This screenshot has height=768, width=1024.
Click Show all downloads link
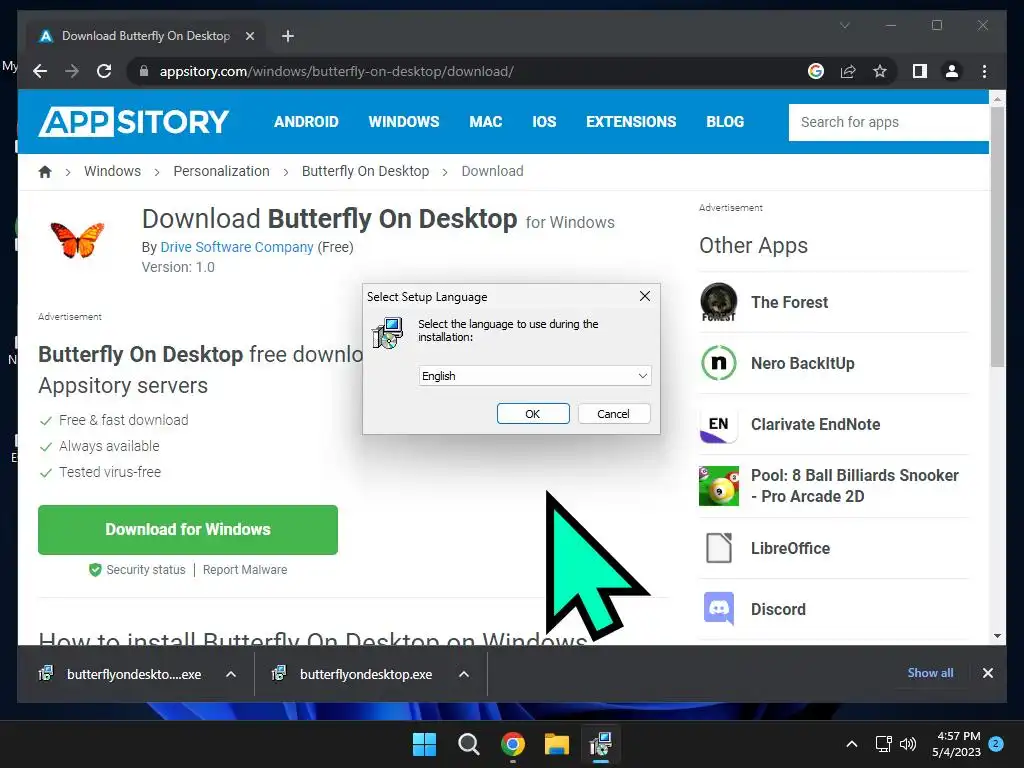930,673
